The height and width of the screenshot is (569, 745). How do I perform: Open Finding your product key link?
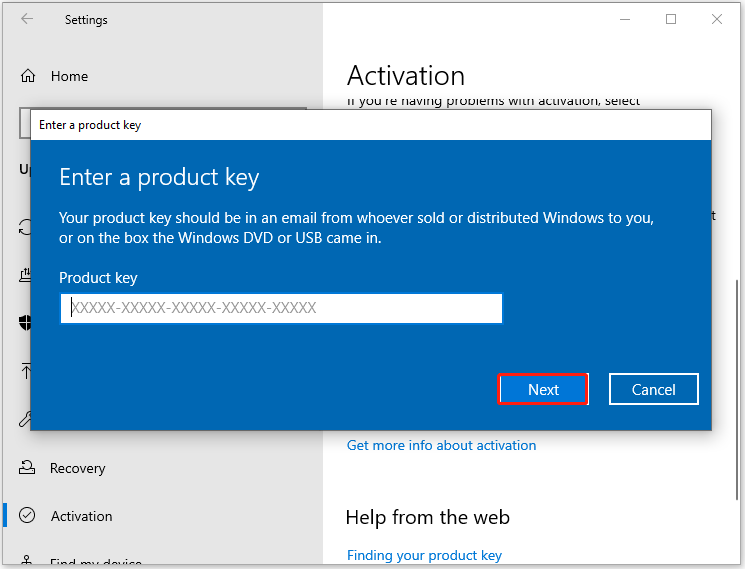(x=424, y=555)
